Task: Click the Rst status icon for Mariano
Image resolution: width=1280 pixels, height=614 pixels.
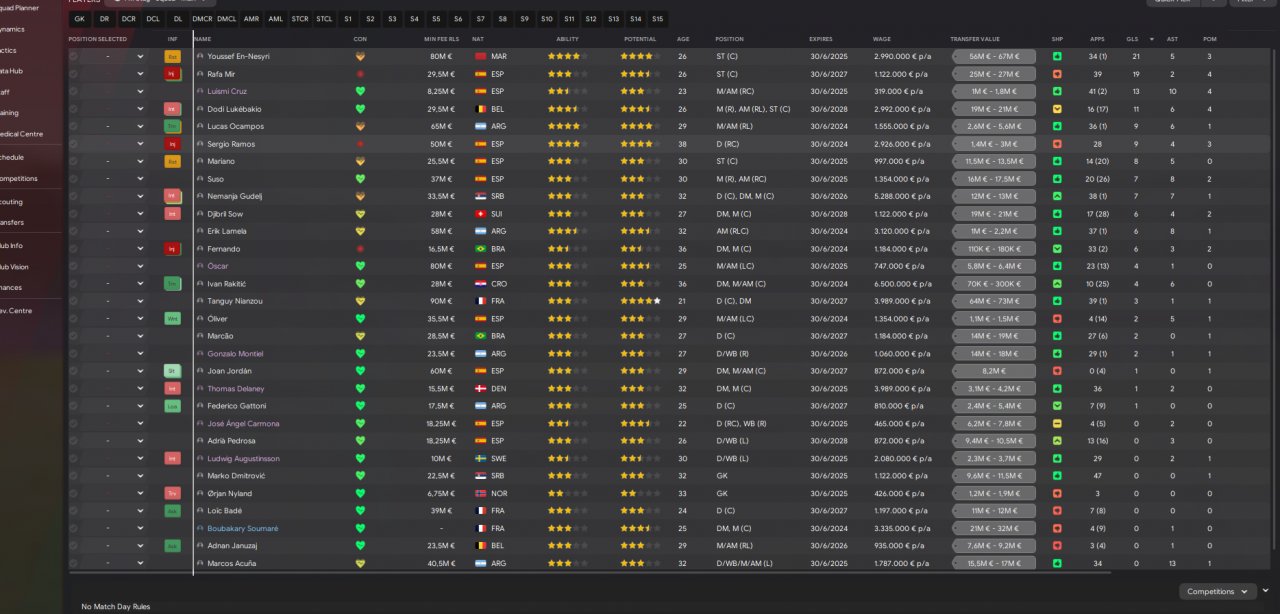Action: (172, 162)
